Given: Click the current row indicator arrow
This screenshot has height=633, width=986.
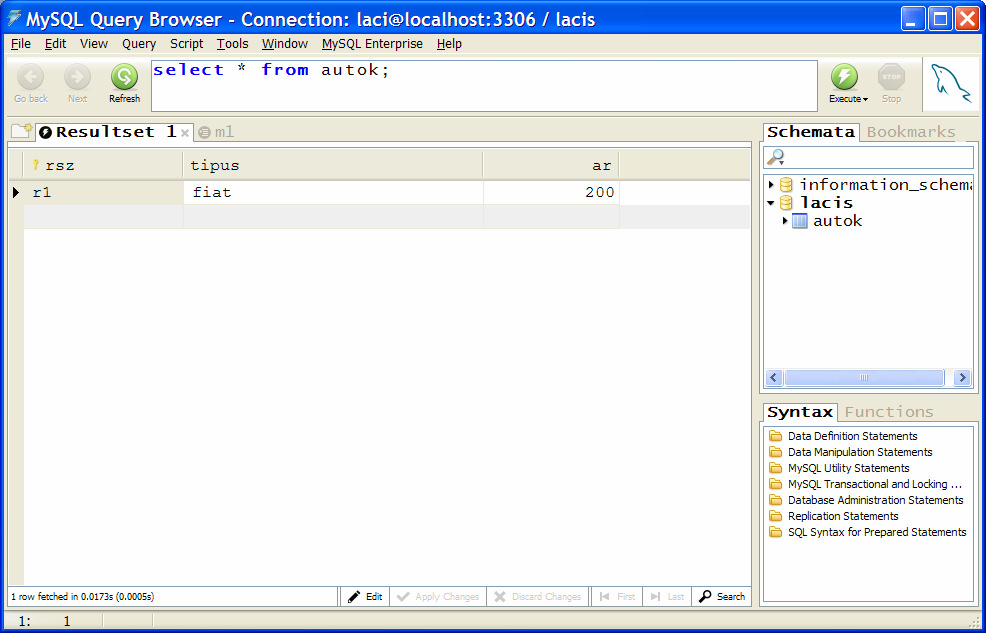Looking at the screenshot, I should pos(16,192).
